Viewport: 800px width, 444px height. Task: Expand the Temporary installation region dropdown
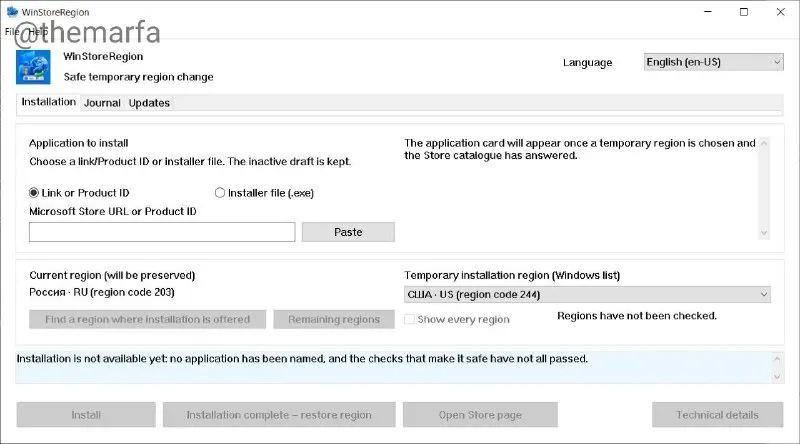coord(587,294)
